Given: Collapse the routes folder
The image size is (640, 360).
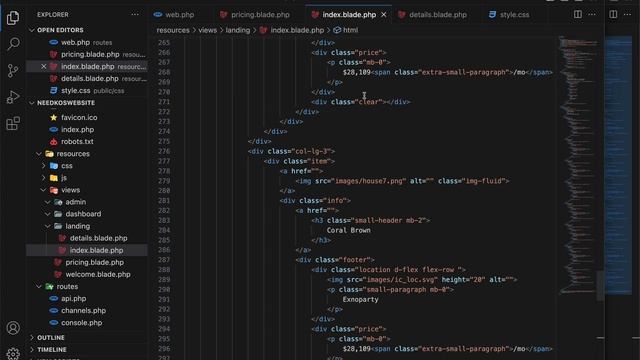Looking at the screenshot, I should point(67,287).
